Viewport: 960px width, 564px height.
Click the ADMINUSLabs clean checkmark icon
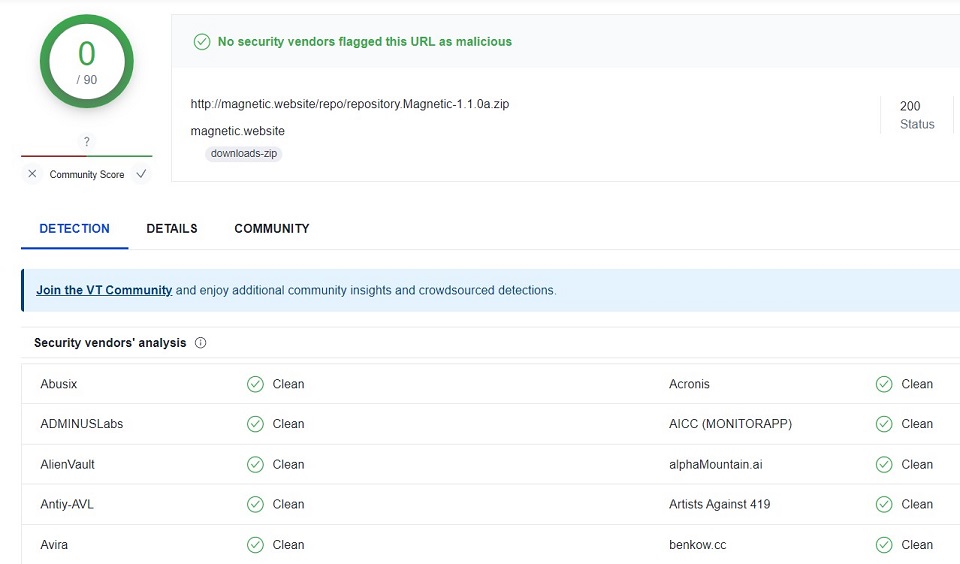[x=255, y=424]
